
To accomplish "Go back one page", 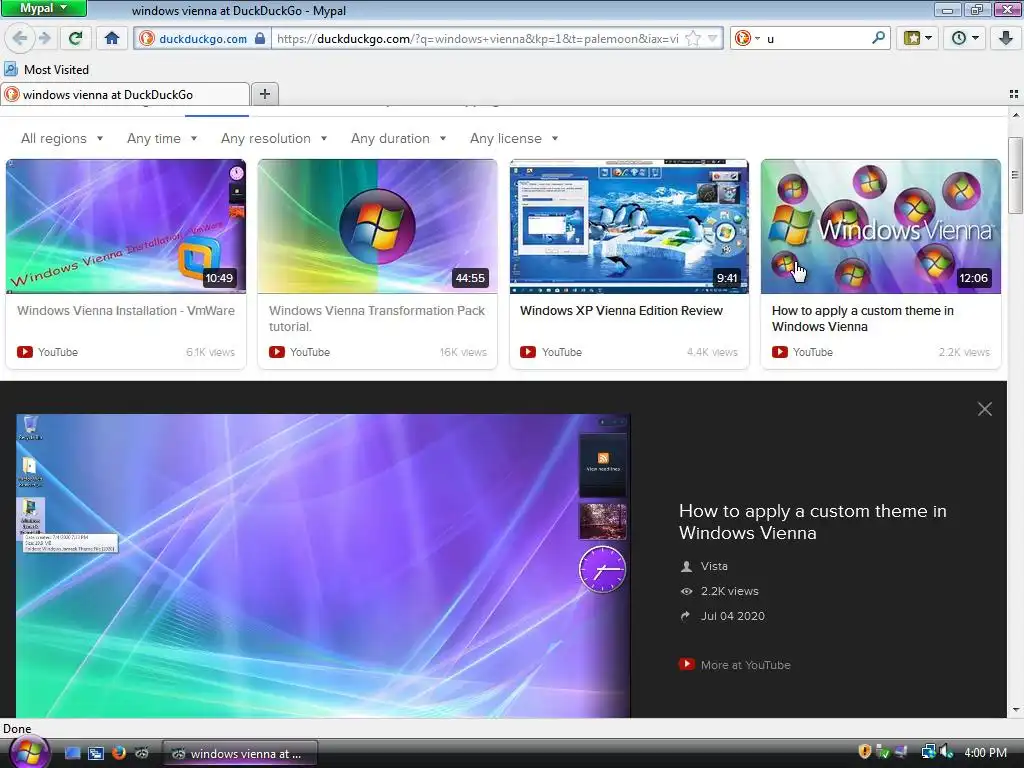I will tap(20, 39).
